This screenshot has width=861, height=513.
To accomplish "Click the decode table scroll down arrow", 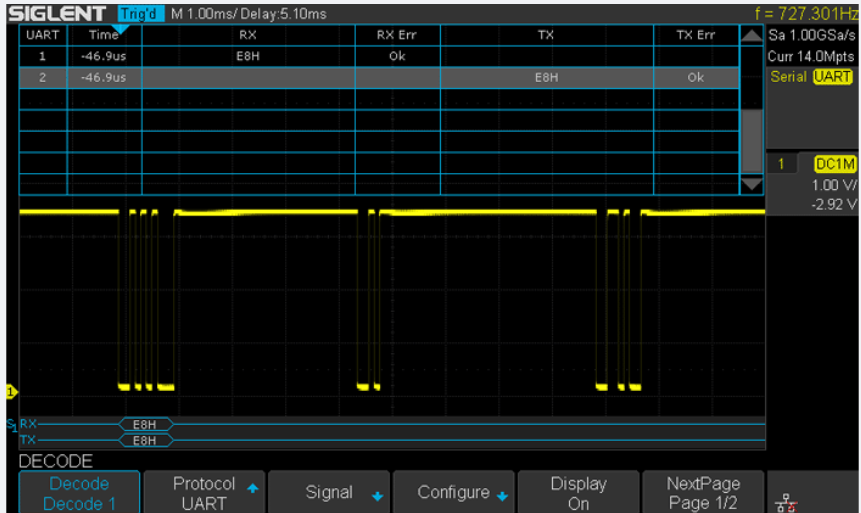I will click(x=751, y=184).
